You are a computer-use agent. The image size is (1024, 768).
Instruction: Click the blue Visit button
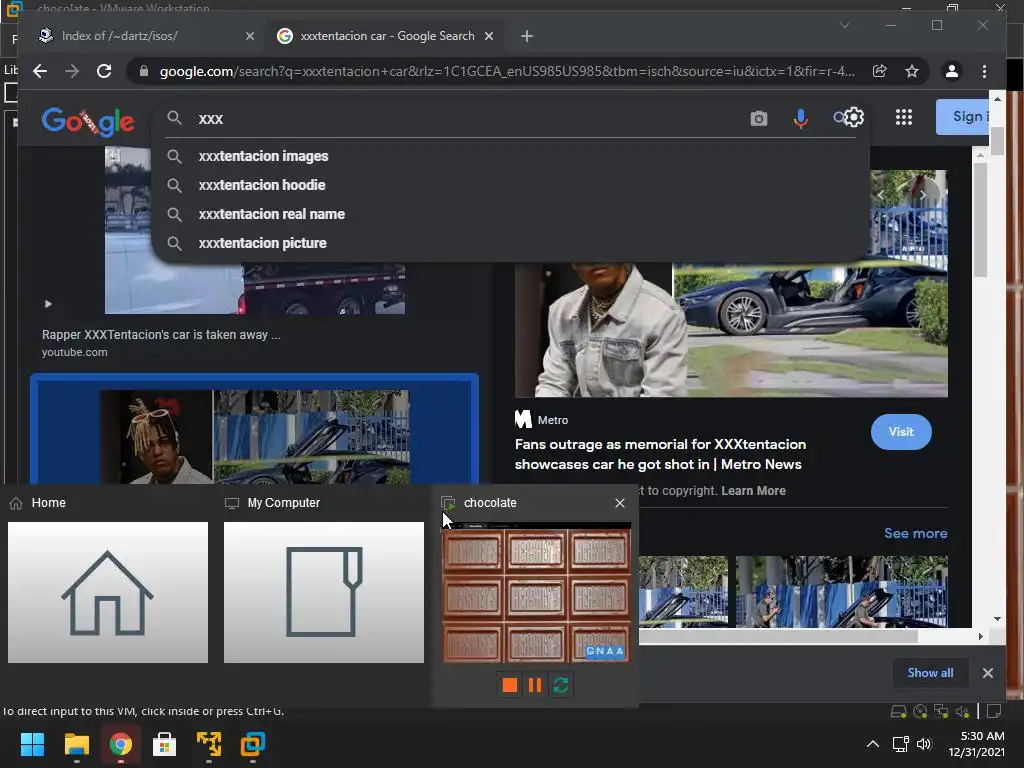coord(901,432)
